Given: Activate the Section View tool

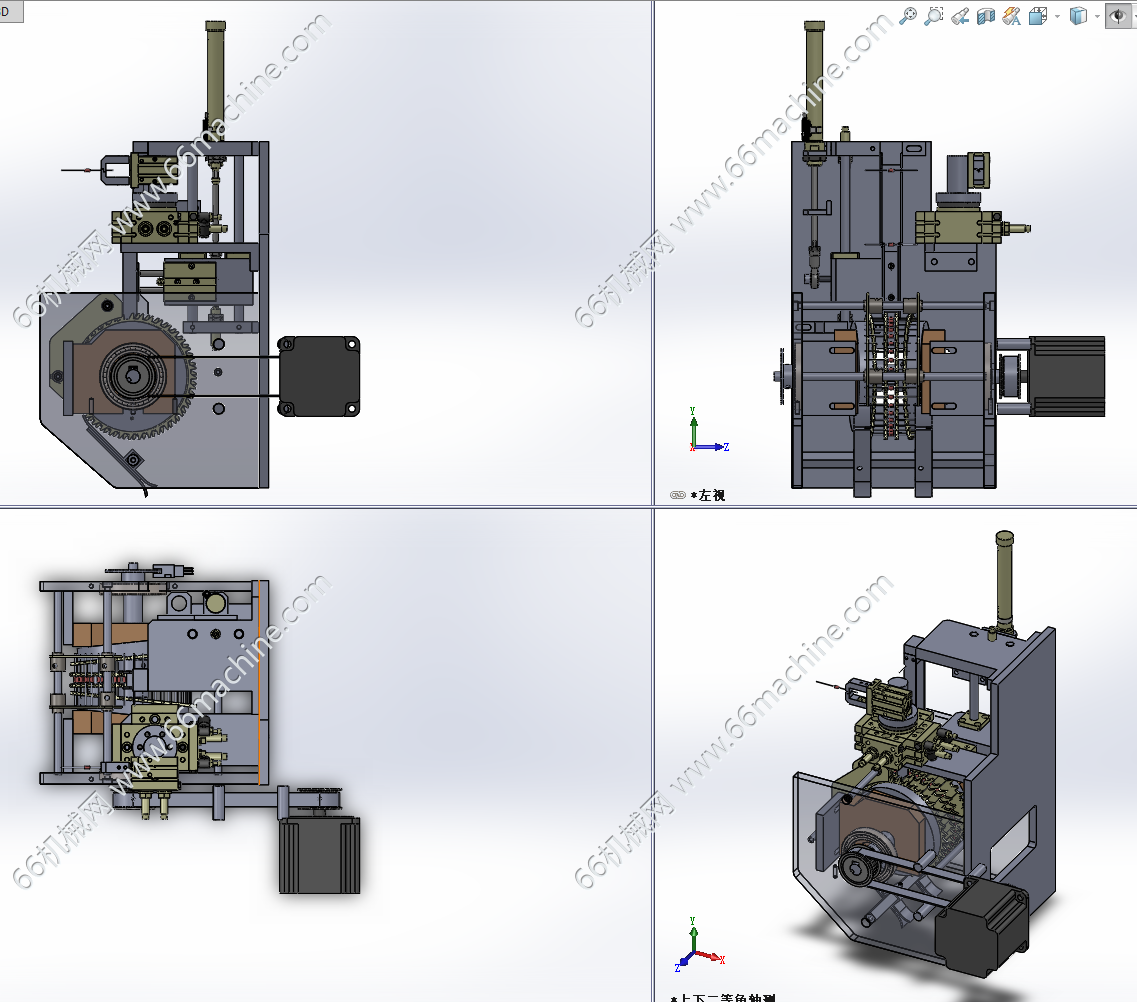Looking at the screenshot, I should pyautogui.click(x=986, y=16).
